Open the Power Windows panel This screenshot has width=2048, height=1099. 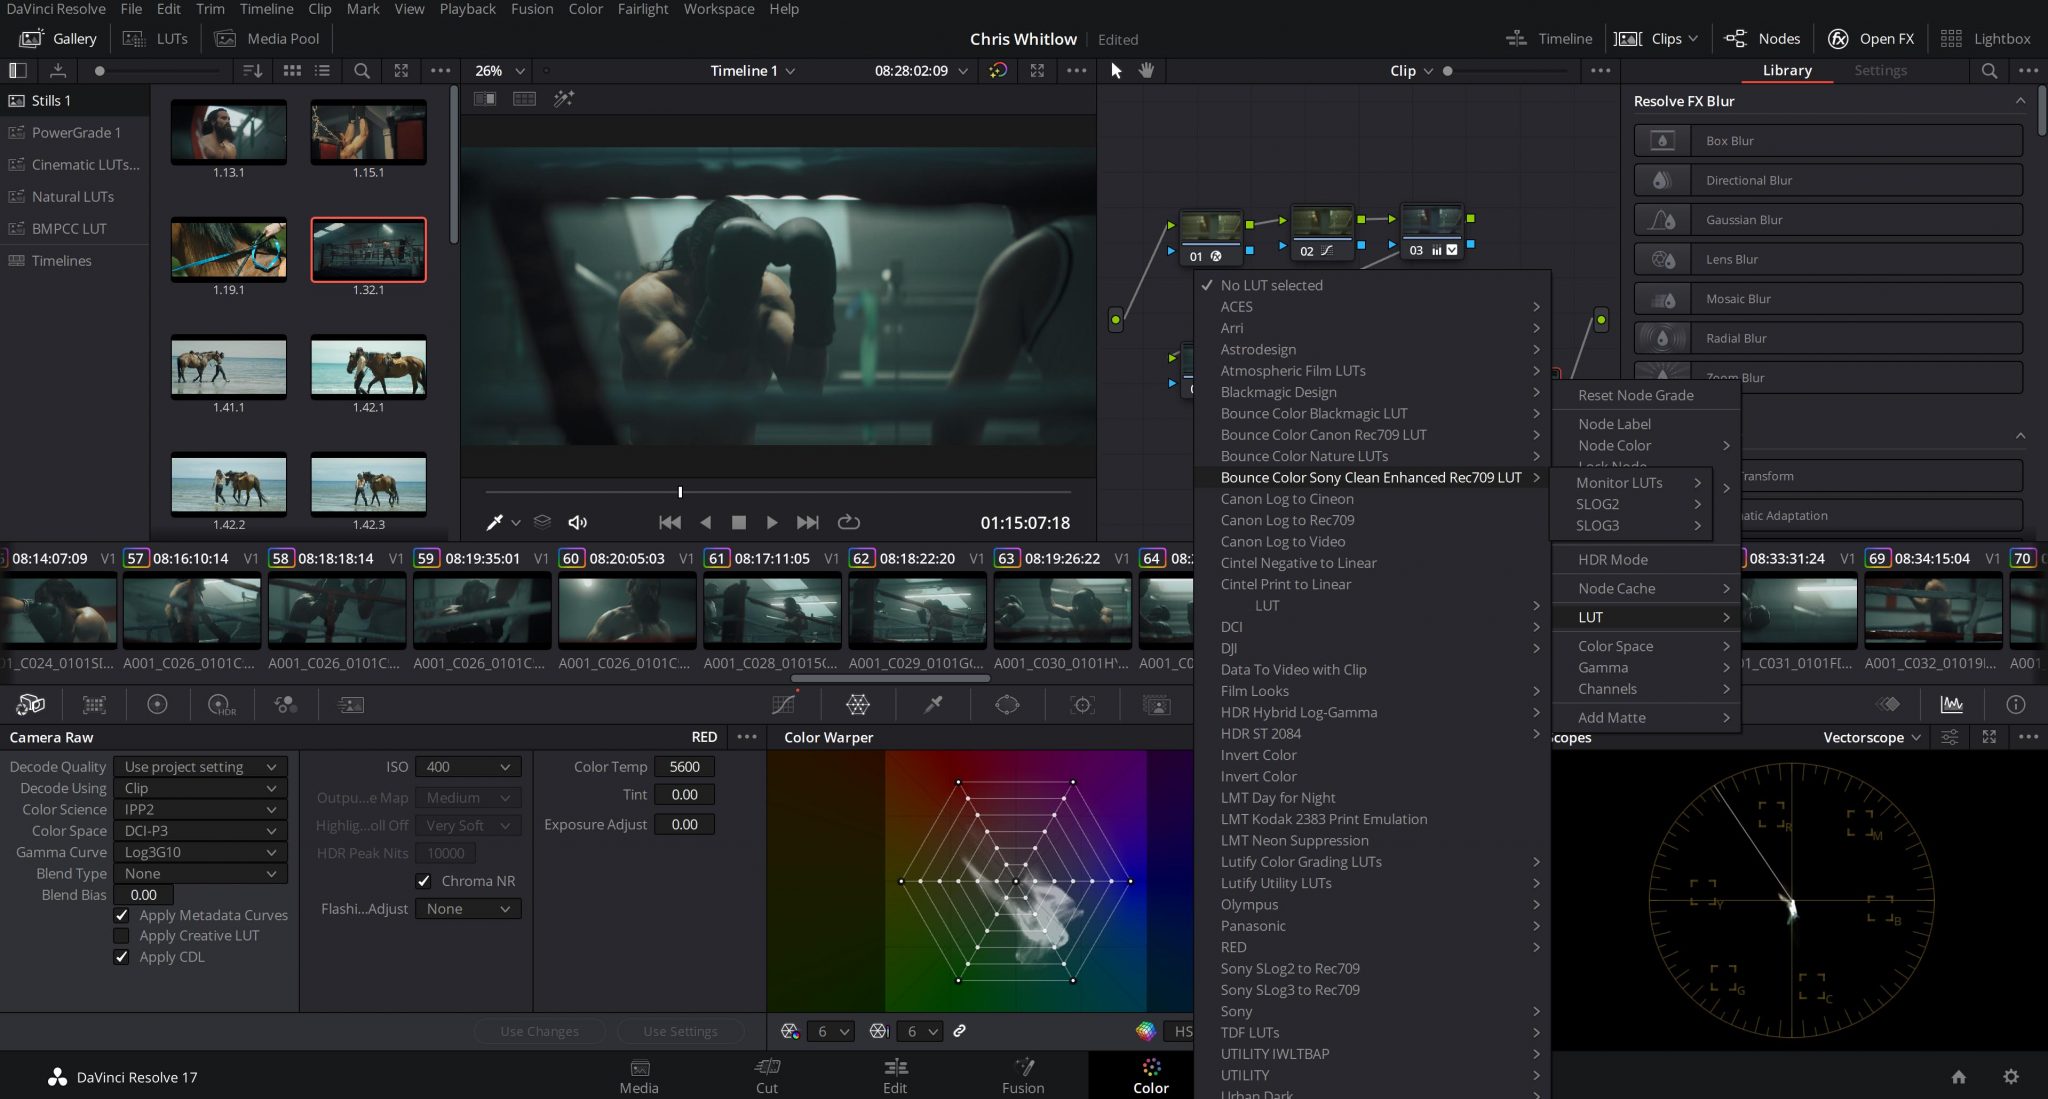click(1007, 704)
